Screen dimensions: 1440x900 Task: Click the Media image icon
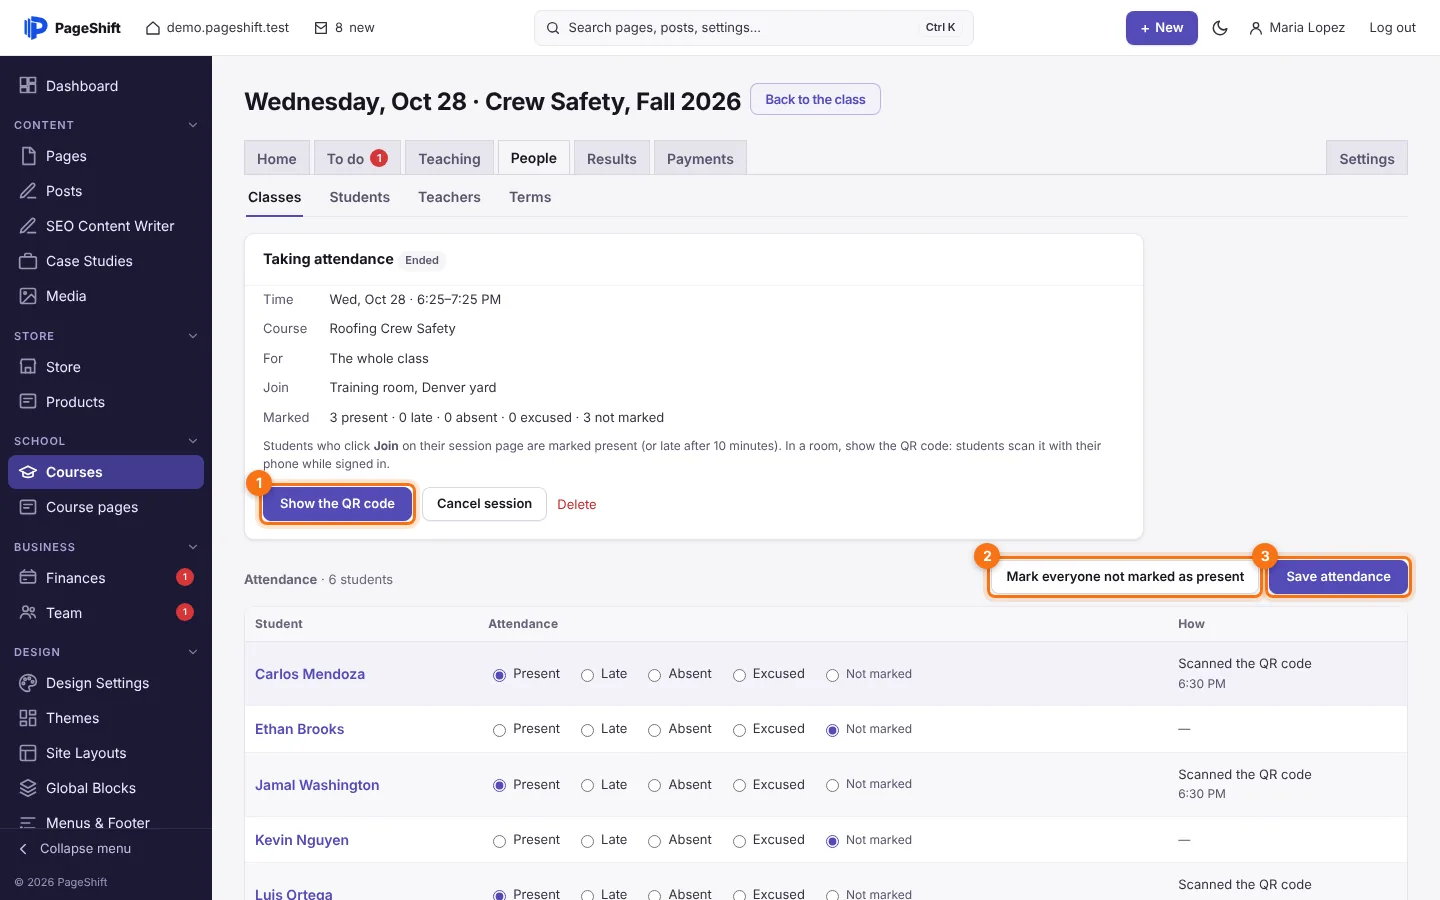(x=28, y=296)
